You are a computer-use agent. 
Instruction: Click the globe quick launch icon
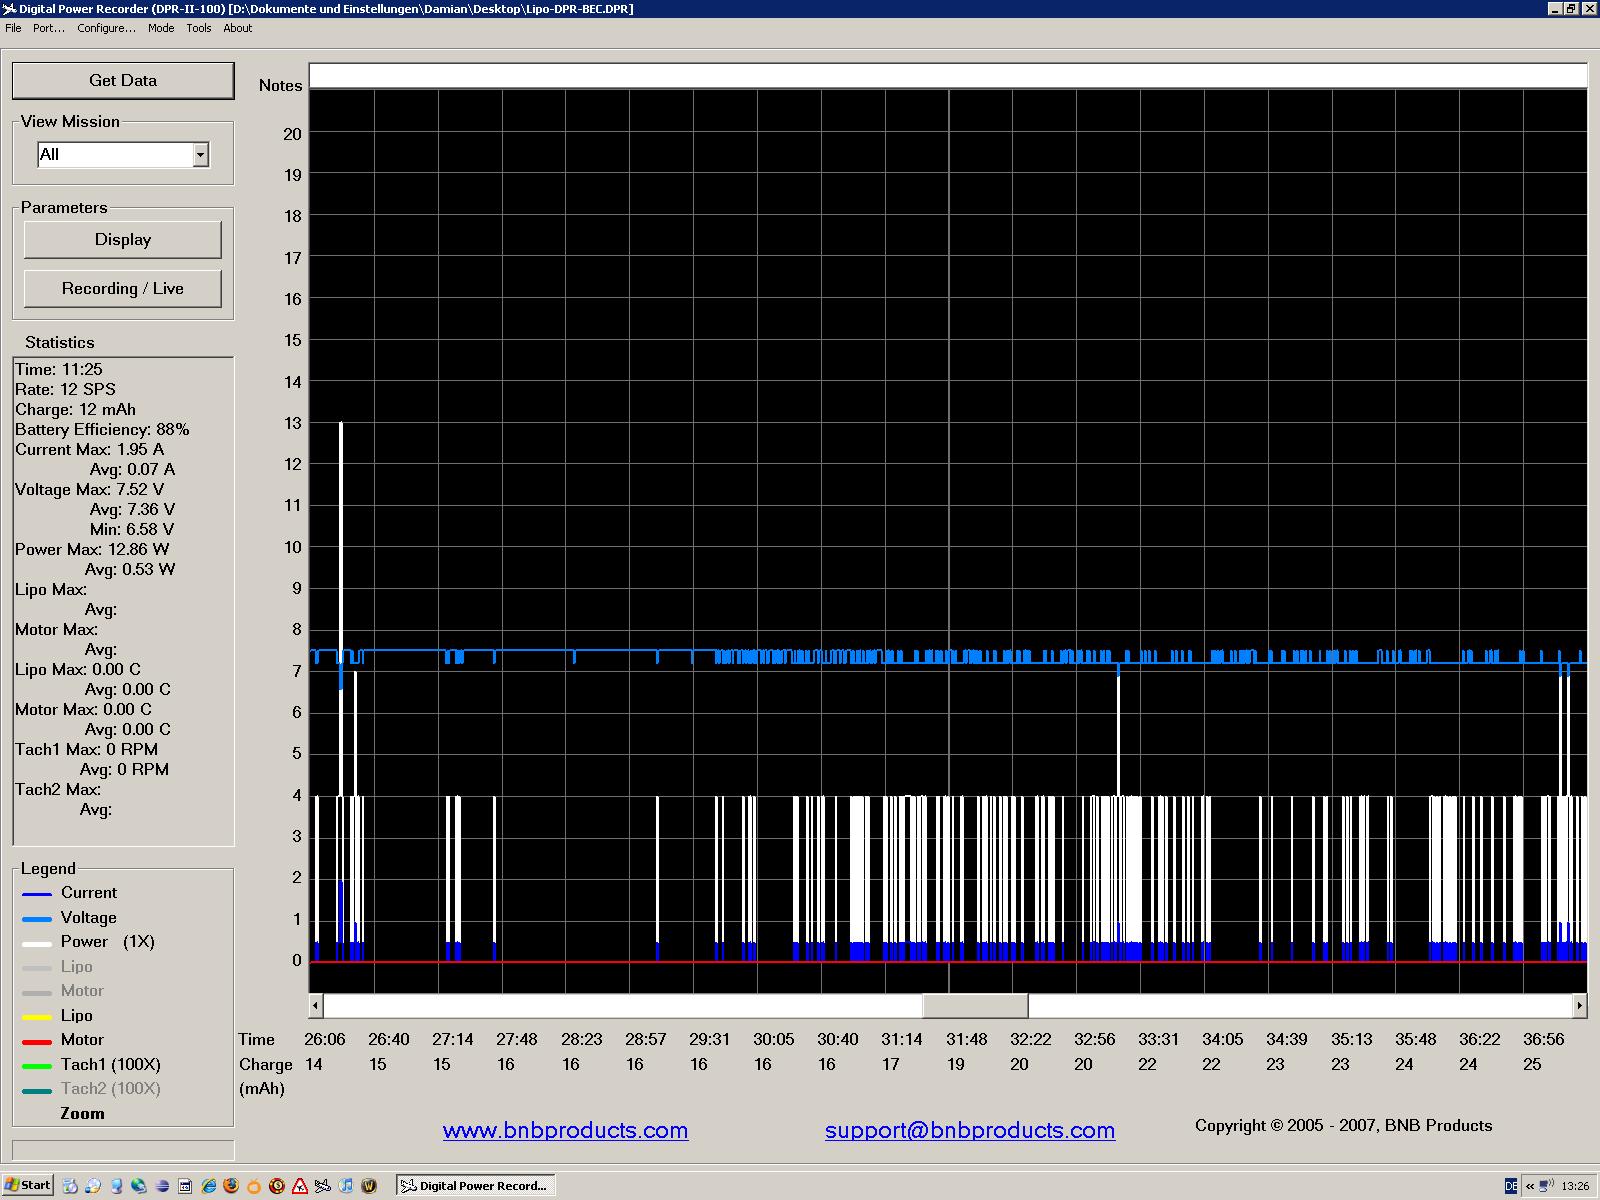tap(138, 1186)
